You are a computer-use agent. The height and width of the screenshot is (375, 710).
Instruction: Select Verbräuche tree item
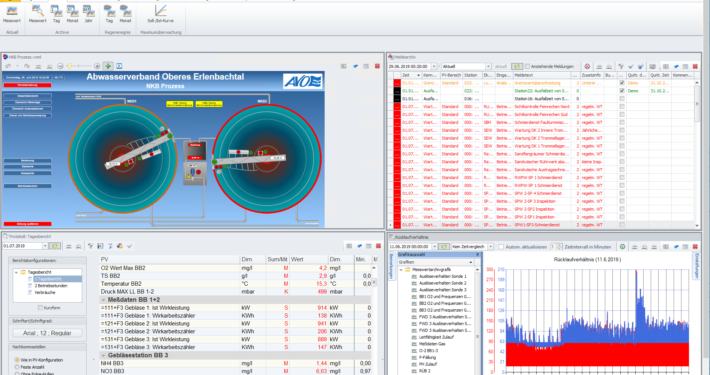pyautogui.click(x=45, y=293)
